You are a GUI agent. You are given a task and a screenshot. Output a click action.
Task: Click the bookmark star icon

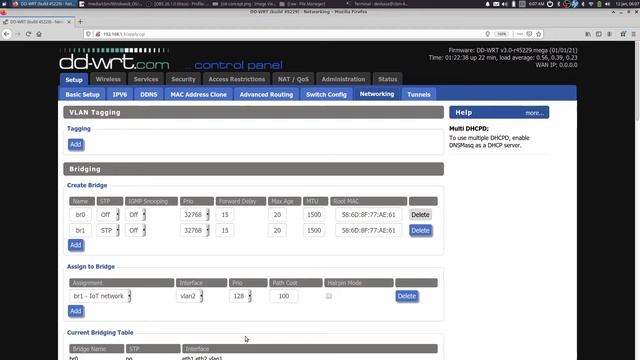(539, 34)
